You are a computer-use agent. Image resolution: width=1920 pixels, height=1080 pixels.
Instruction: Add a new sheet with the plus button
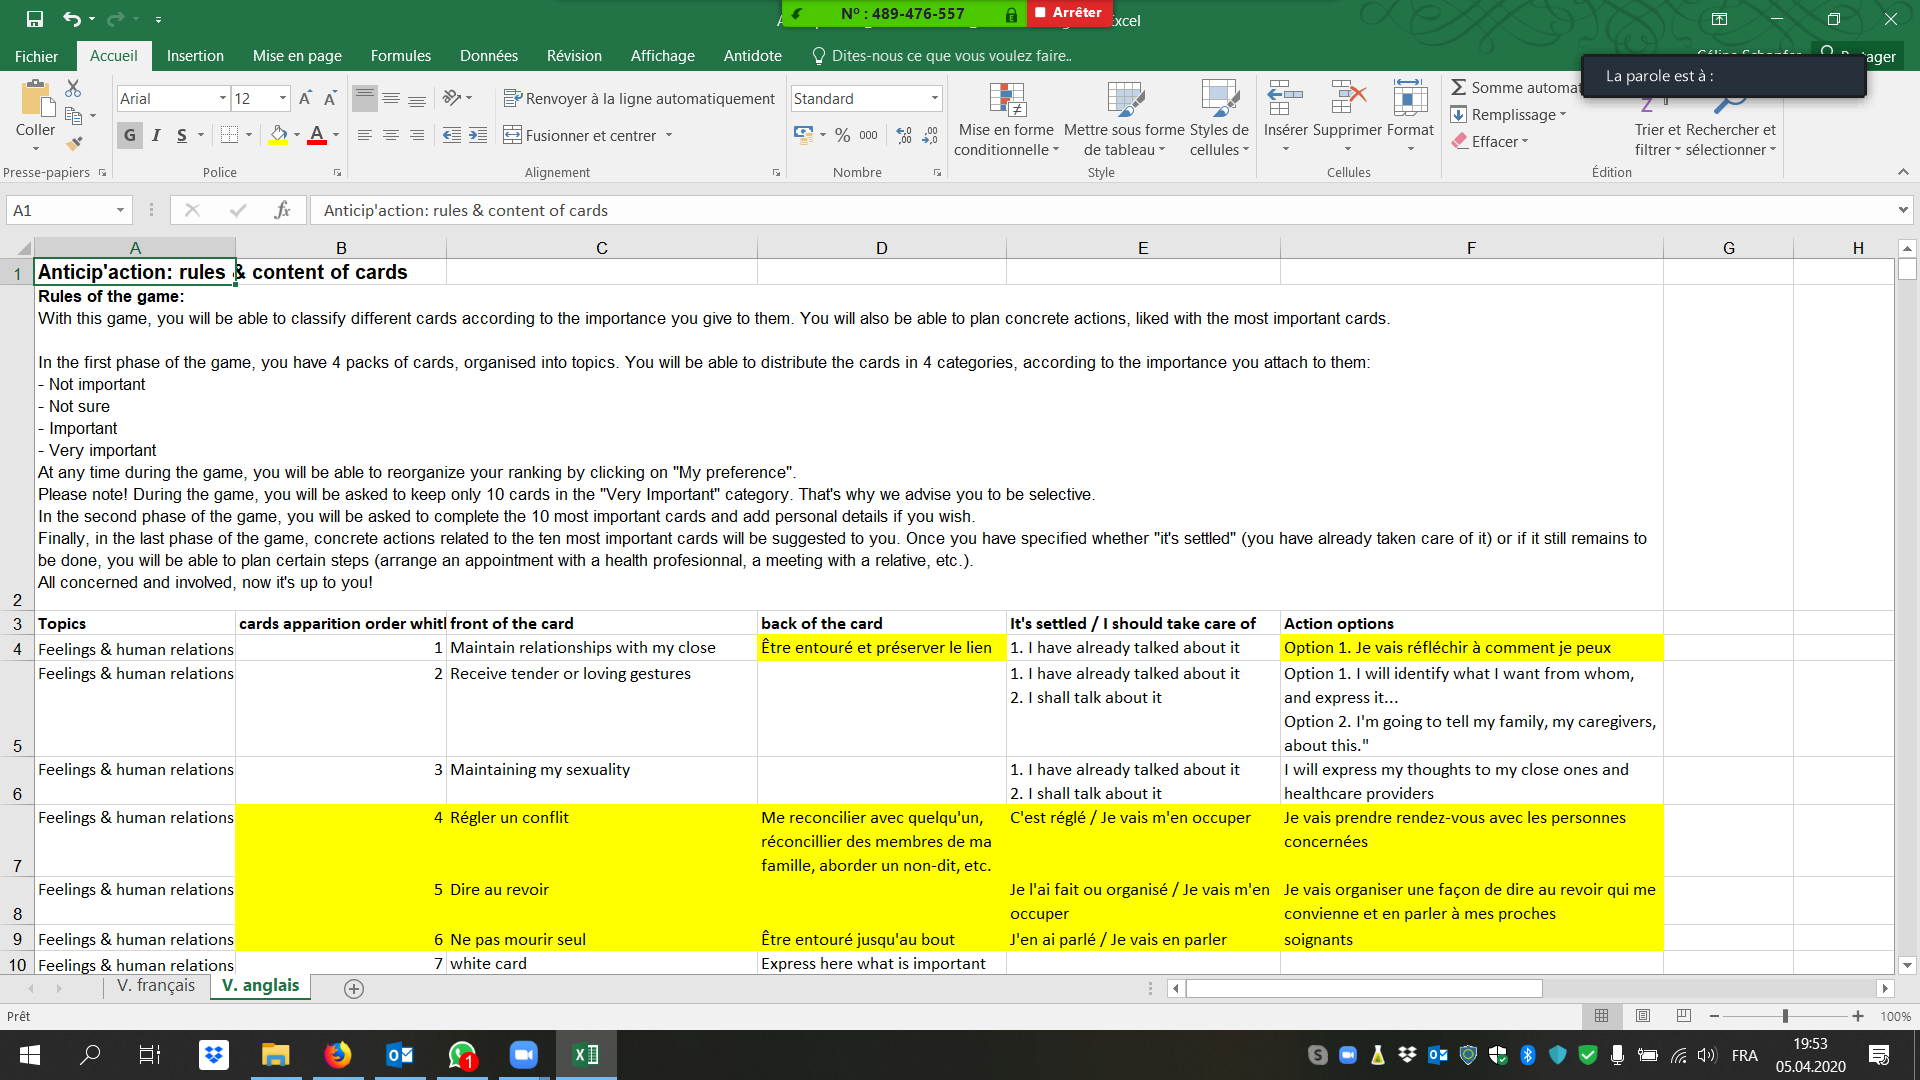coord(354,988)
